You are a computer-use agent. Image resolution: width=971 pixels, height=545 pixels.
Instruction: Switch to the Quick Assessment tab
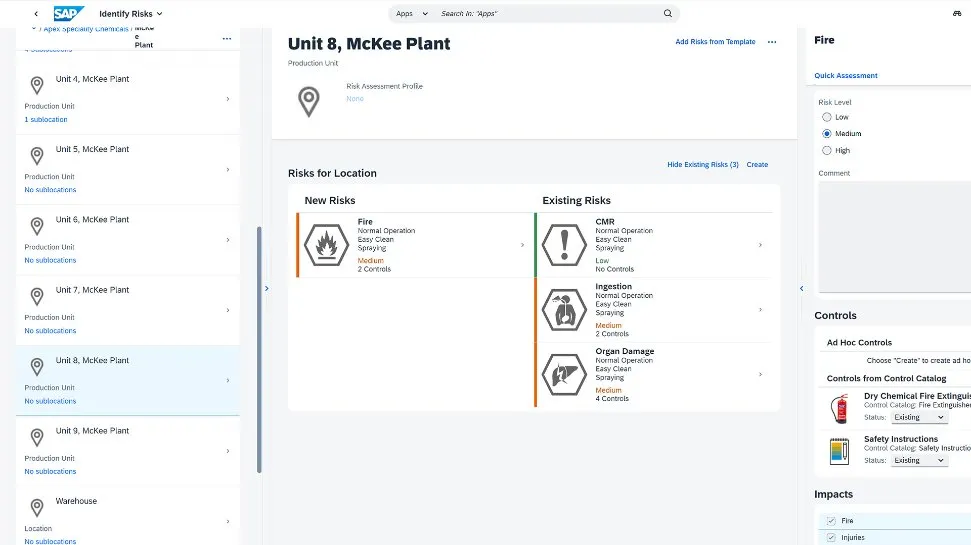(846, 76)
